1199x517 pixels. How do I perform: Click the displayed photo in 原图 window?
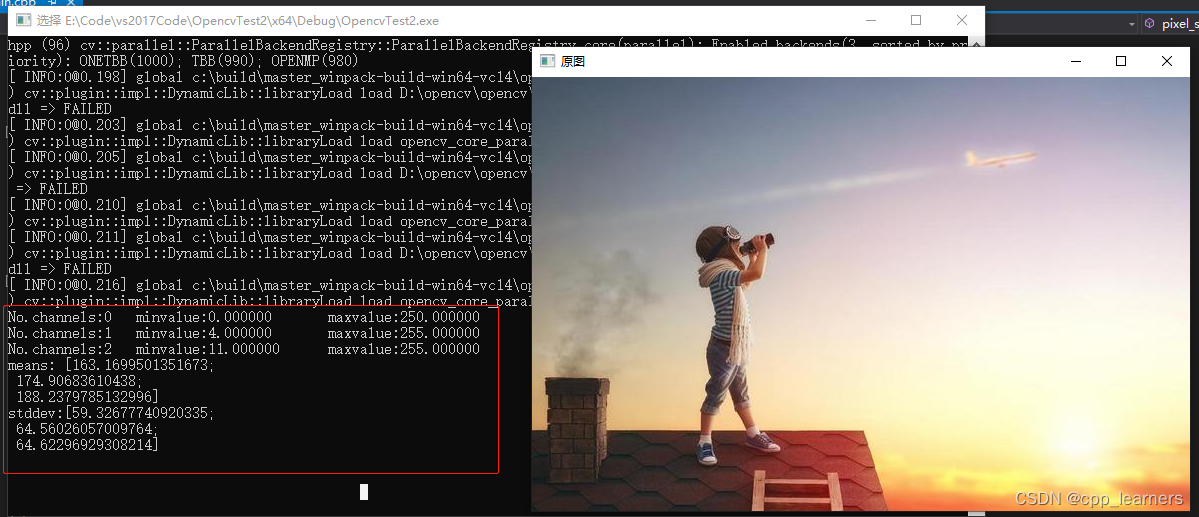click(x=861, y=294)
